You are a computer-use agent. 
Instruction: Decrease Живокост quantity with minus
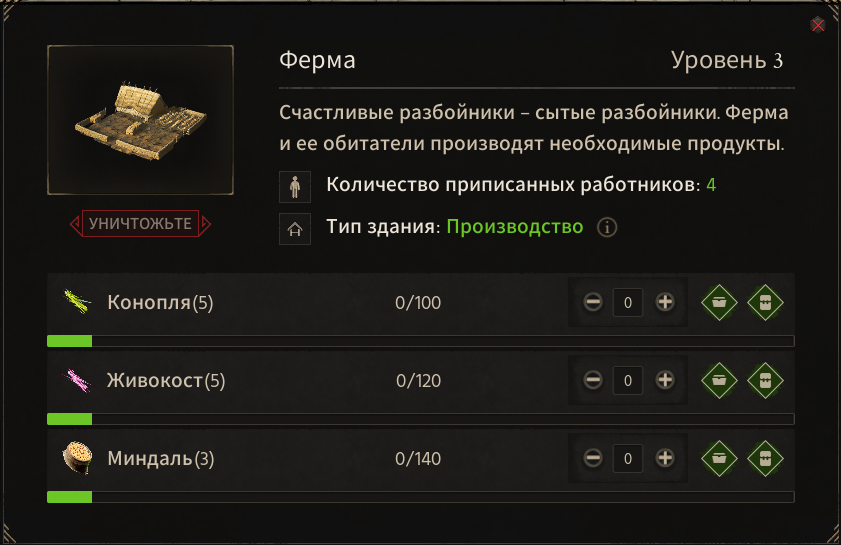coord(593,380)
